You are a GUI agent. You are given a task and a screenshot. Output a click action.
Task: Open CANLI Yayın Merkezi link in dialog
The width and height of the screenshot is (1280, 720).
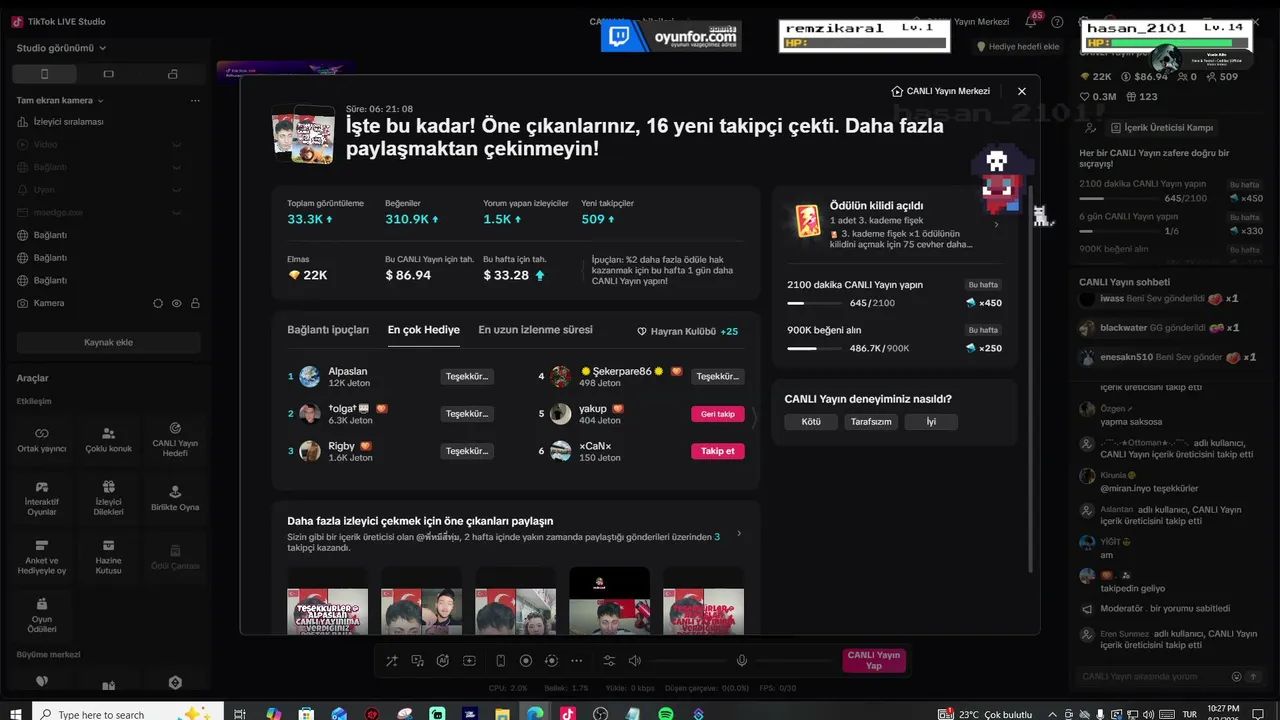[x=940, y=91]
